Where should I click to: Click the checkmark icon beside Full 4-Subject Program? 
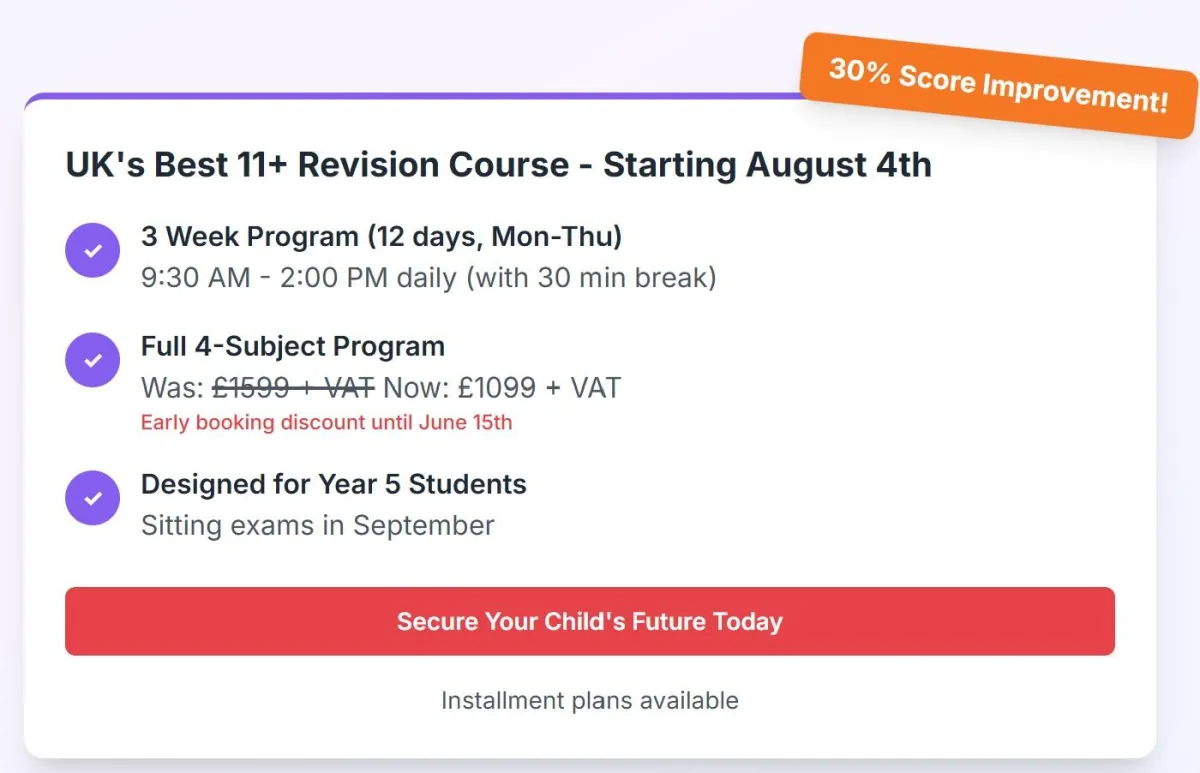[93, 360]
